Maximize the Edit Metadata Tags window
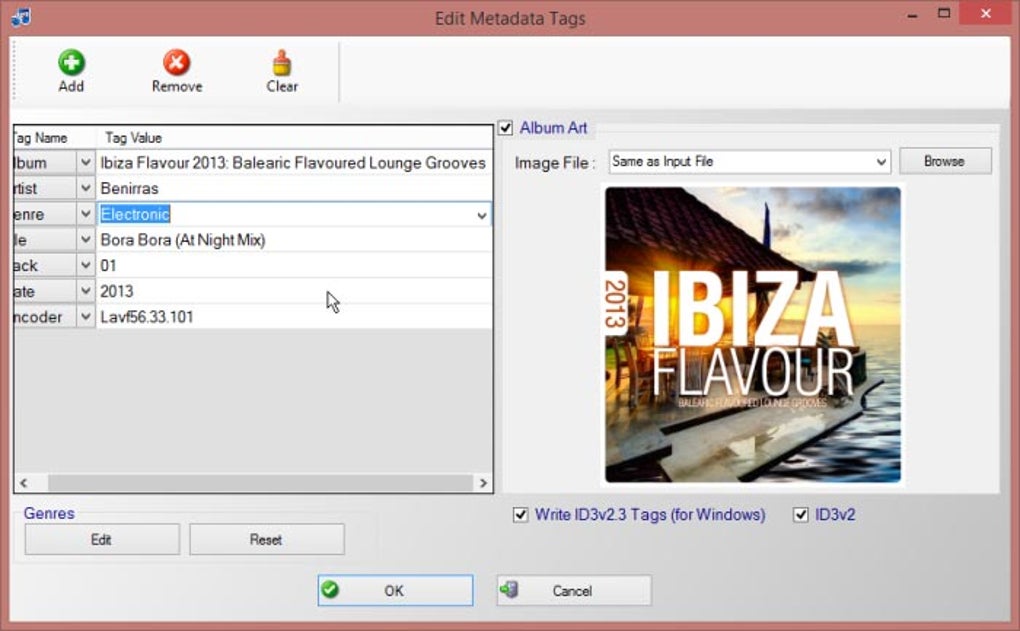This screenshot has width=1020, height=631. 944,14
